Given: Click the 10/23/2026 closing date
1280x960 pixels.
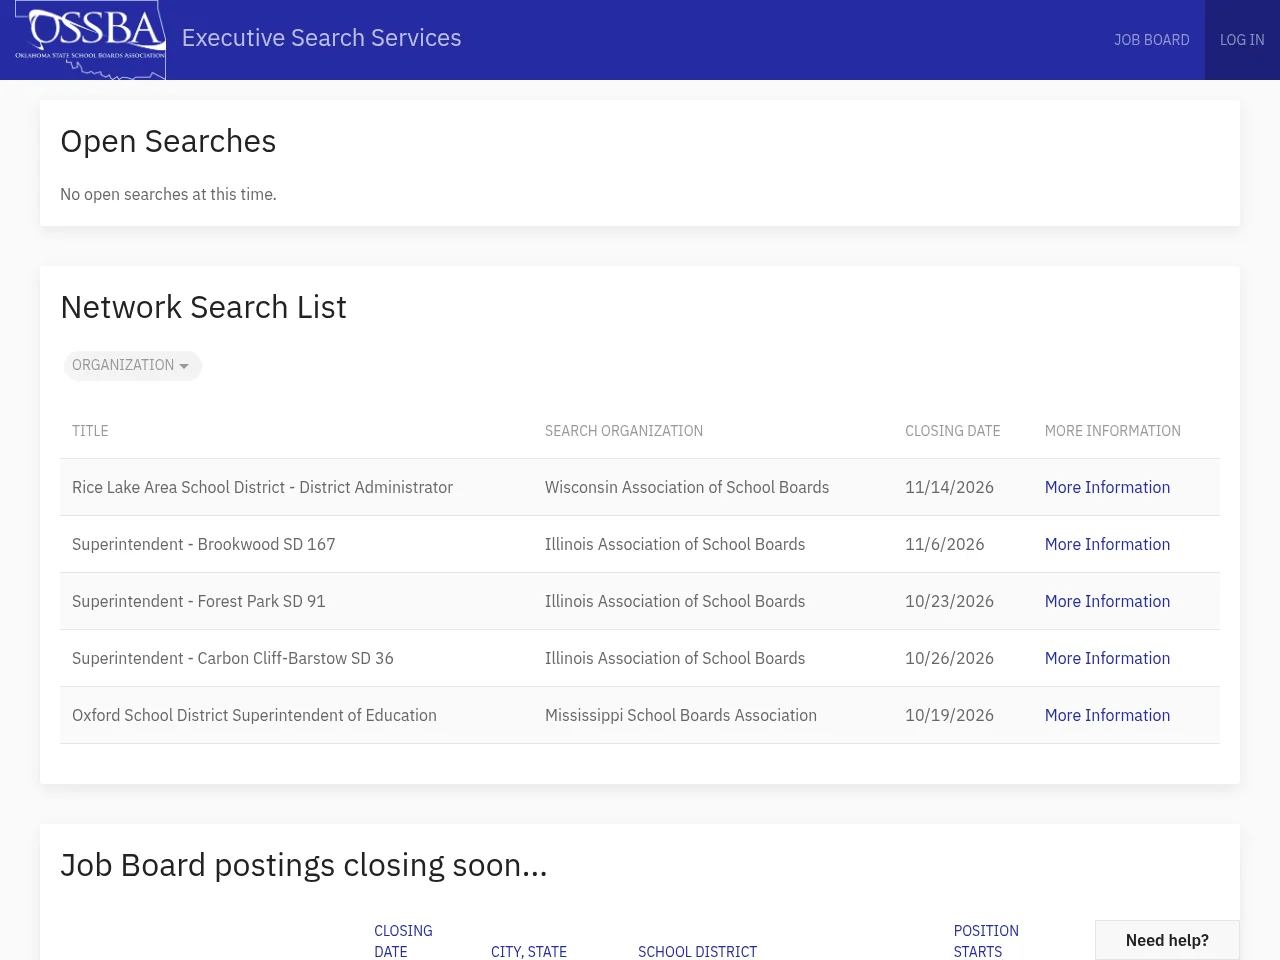Looking at the screenshot, I should pos(949,601).
